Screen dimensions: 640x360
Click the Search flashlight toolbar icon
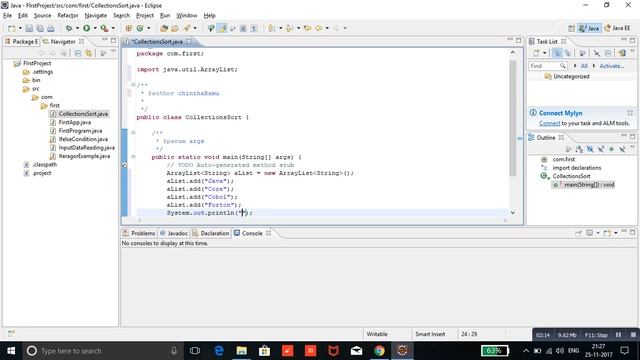coord(187,28)
